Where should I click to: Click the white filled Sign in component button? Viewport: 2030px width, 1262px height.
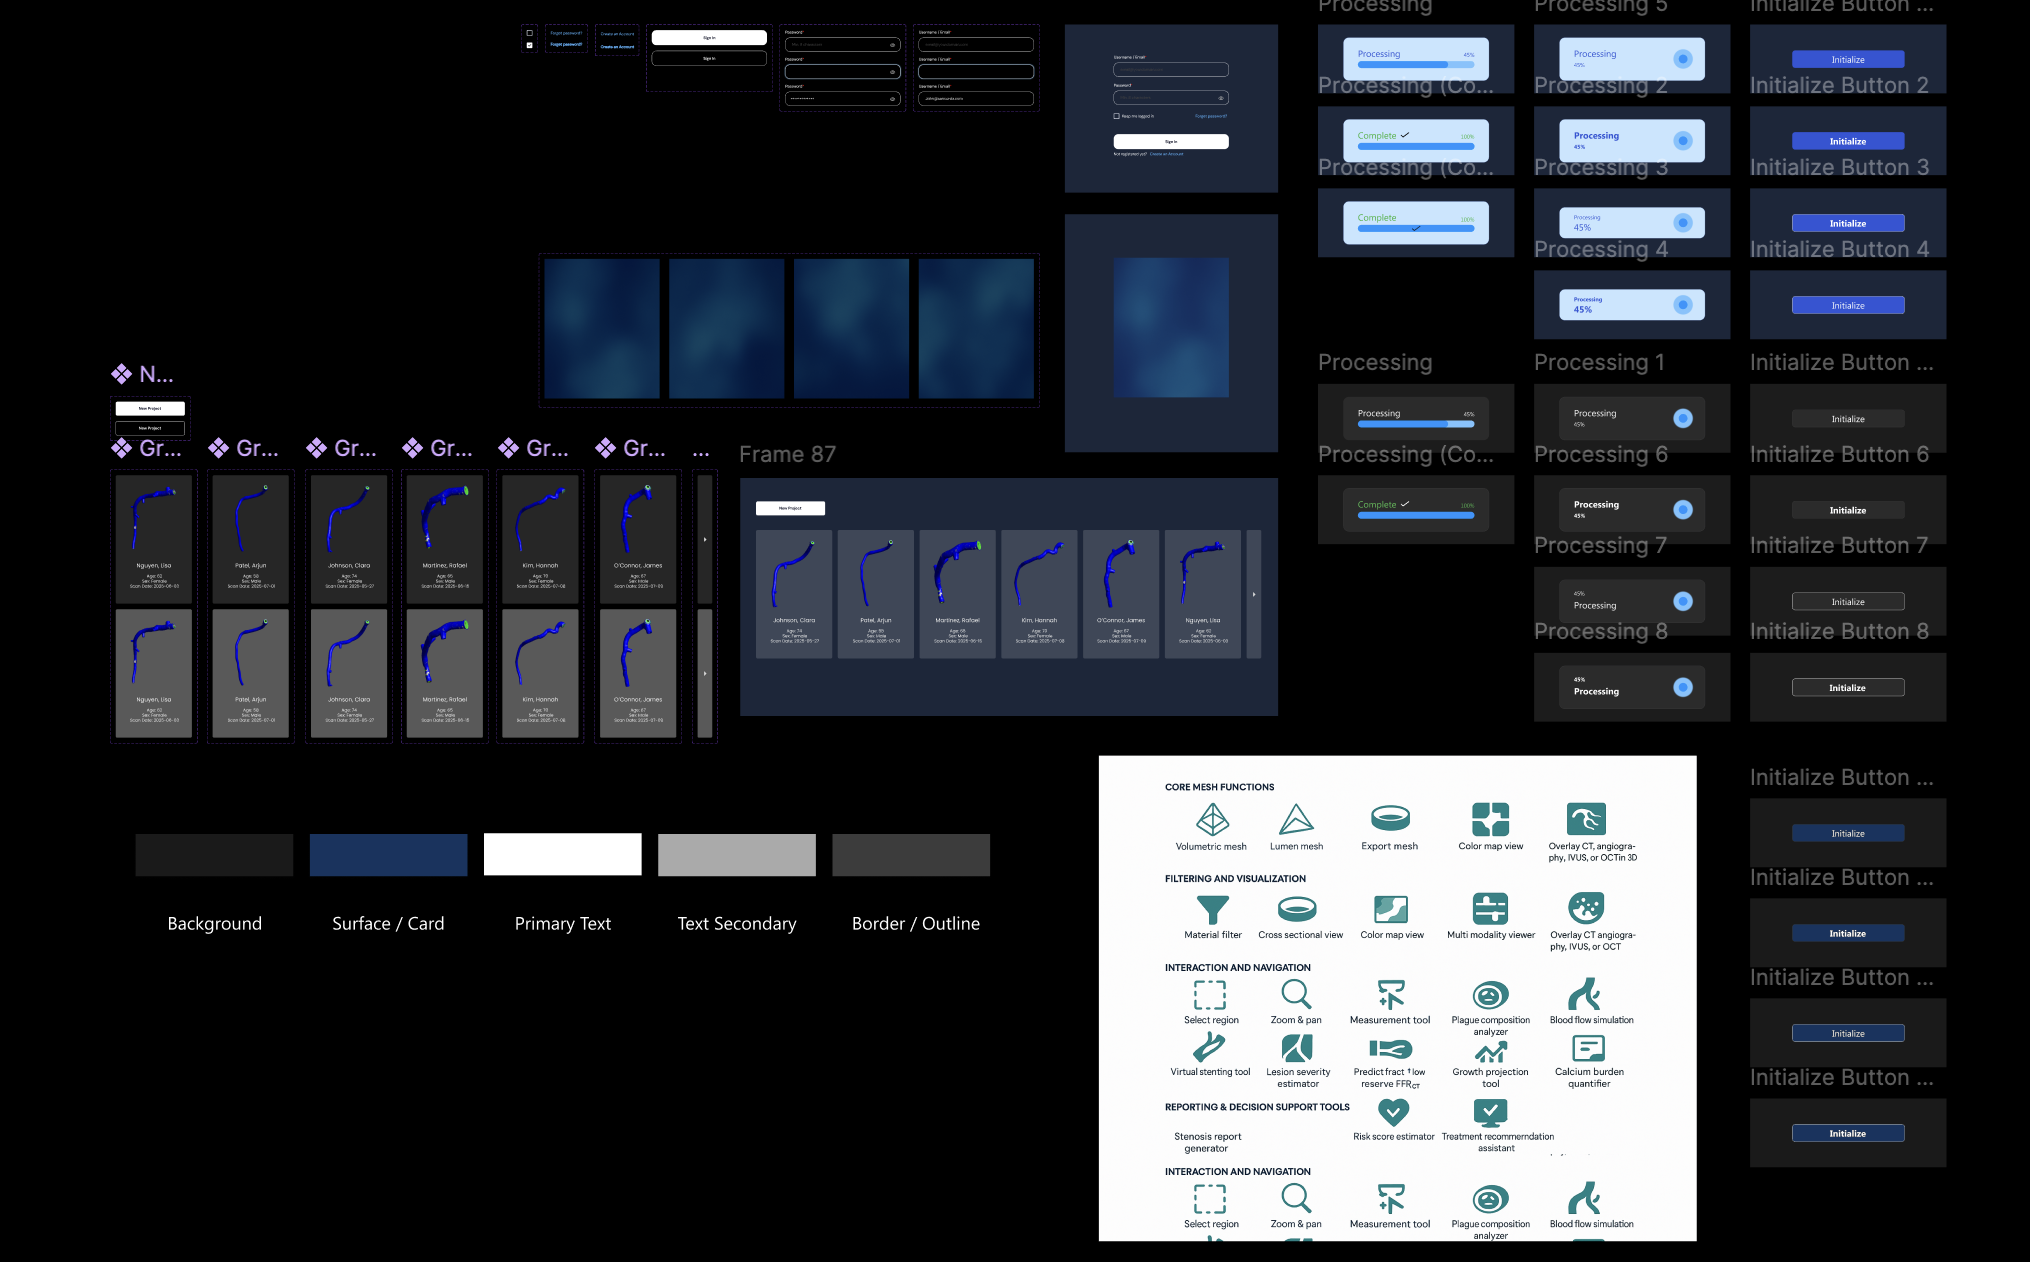709,37
